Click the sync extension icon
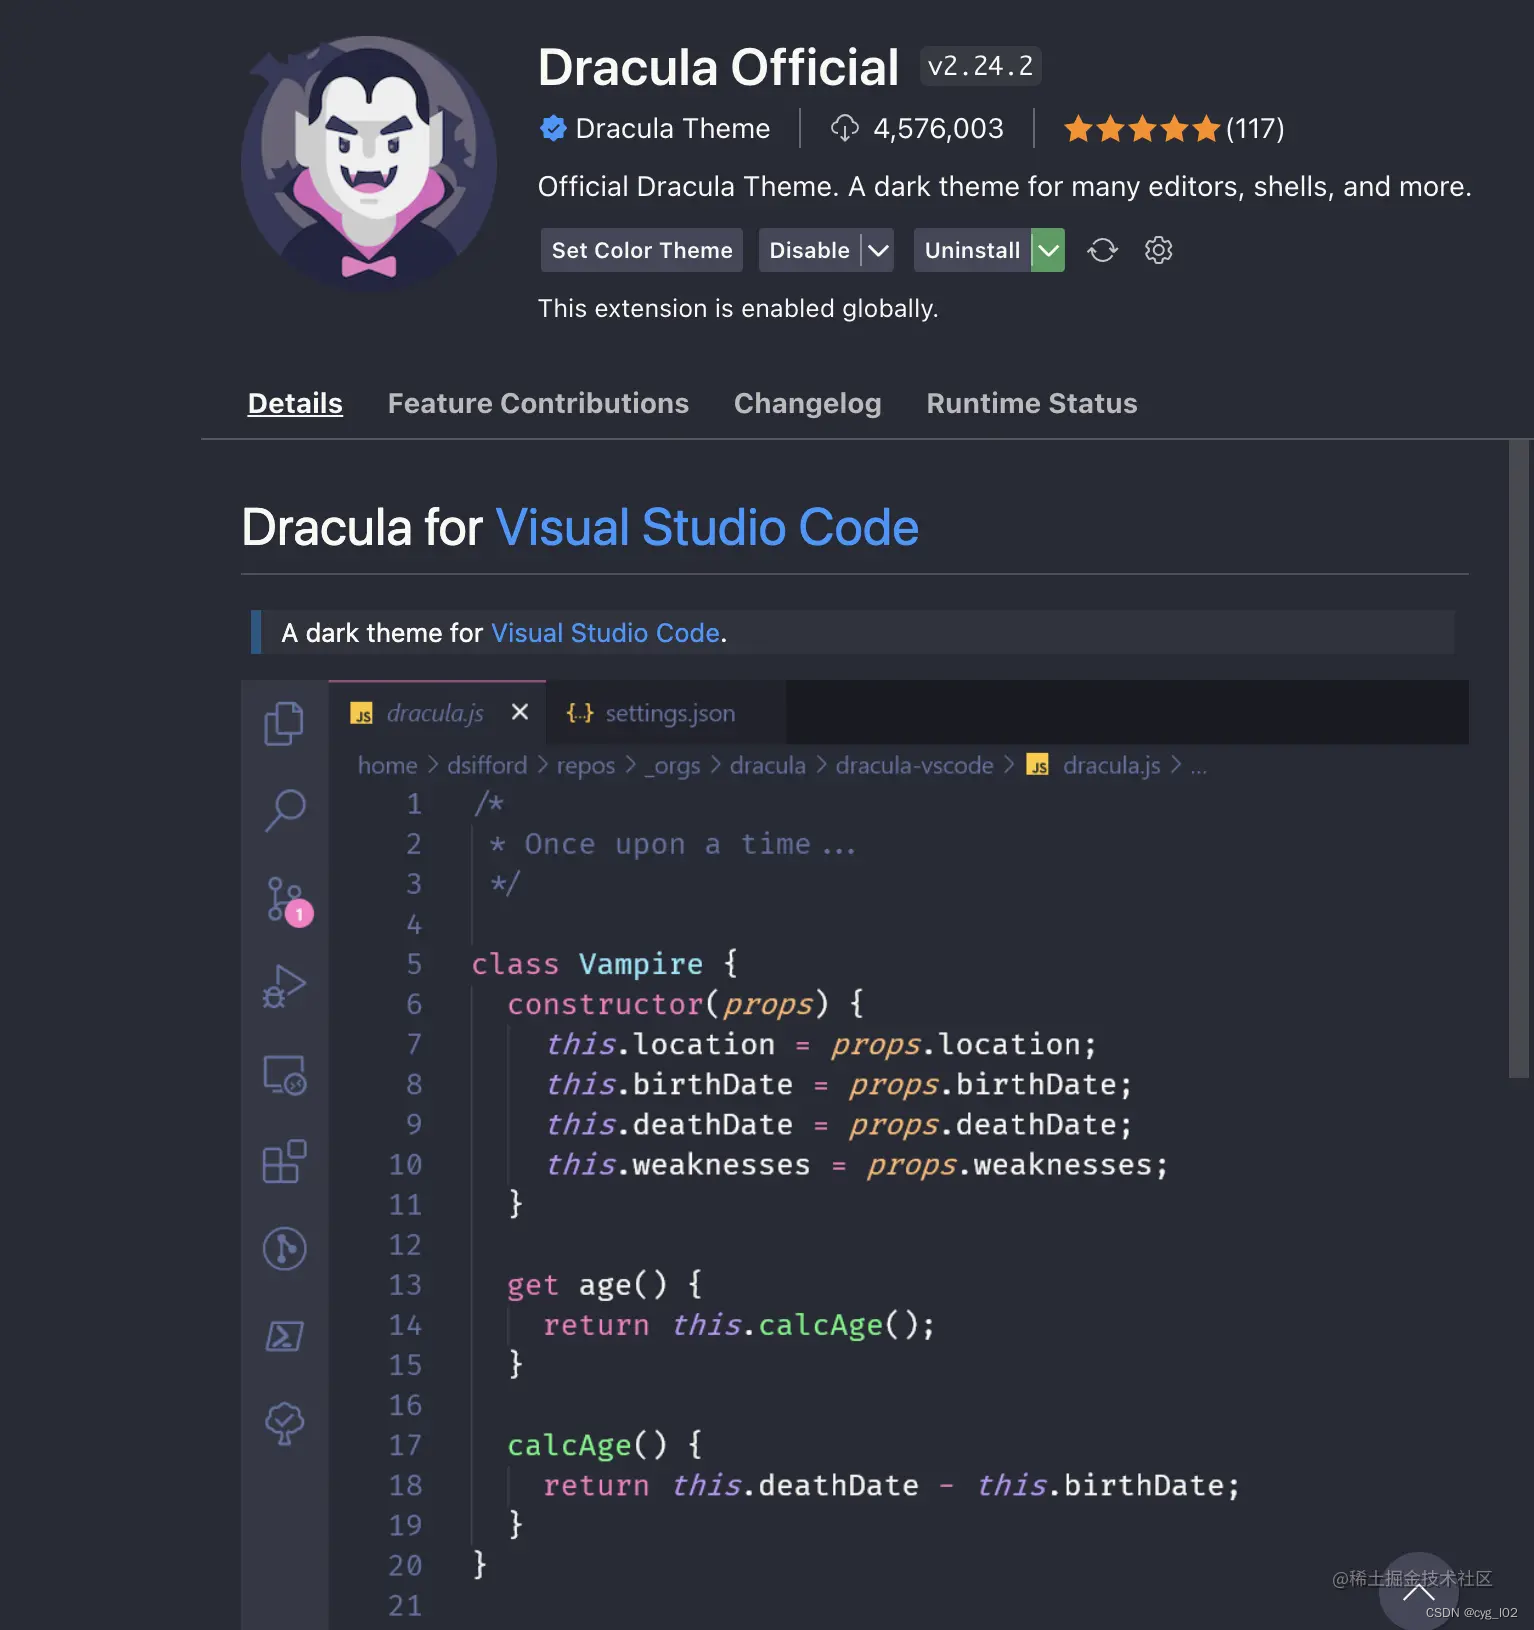The image size is (1534, 1630). (x=1102, y=250)
